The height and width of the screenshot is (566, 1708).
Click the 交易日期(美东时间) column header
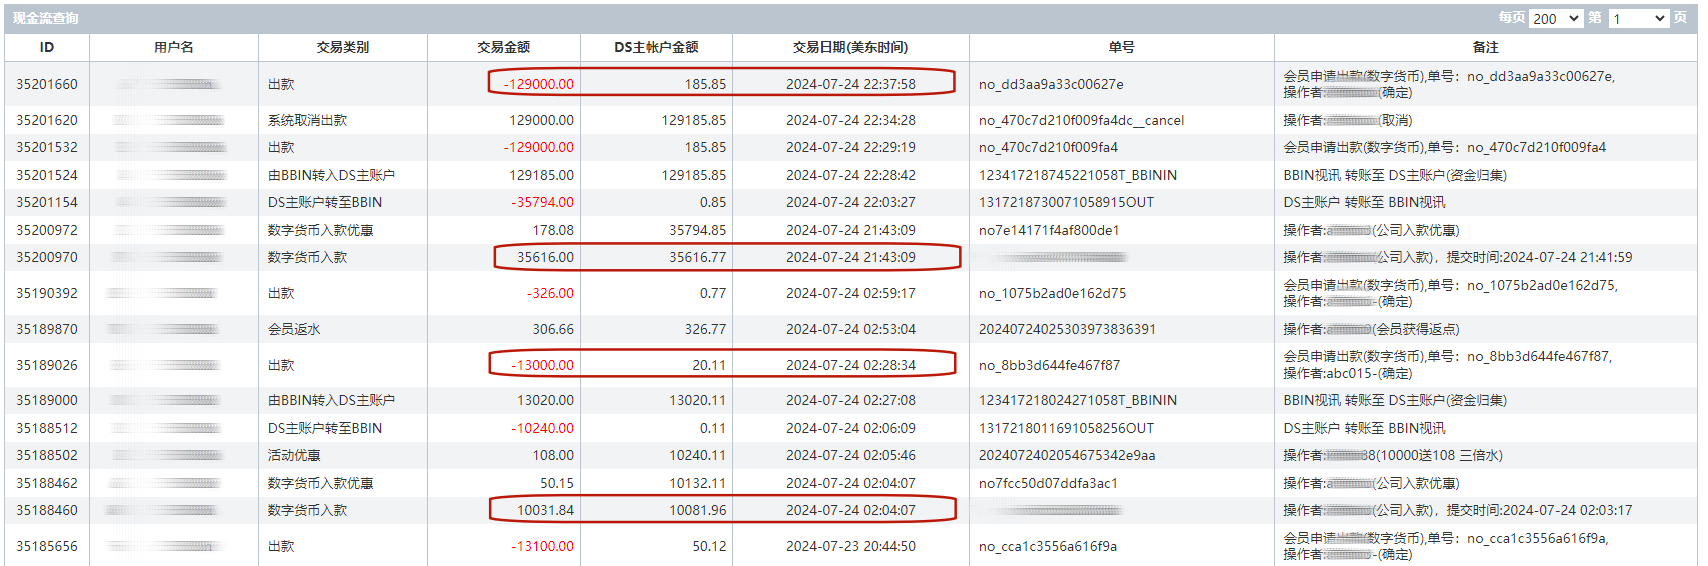[x=850, y=47]
